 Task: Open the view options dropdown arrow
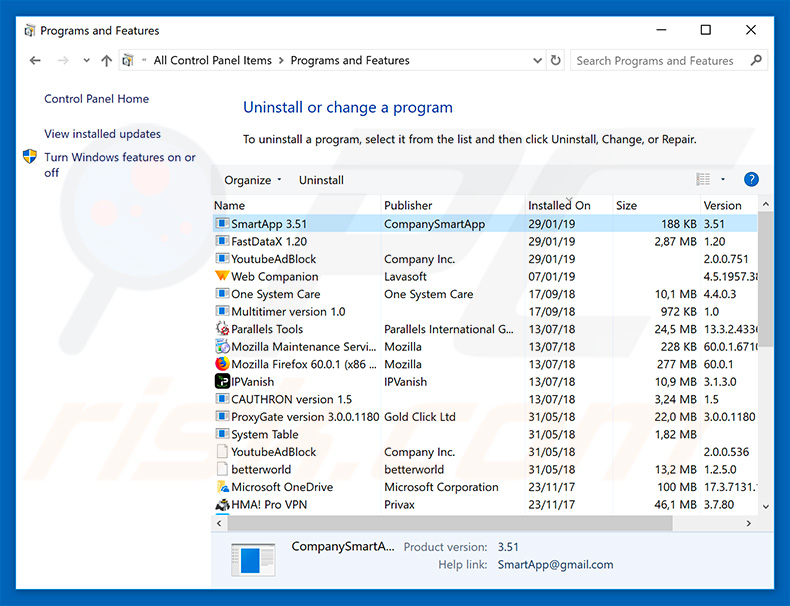click(722, 179)
